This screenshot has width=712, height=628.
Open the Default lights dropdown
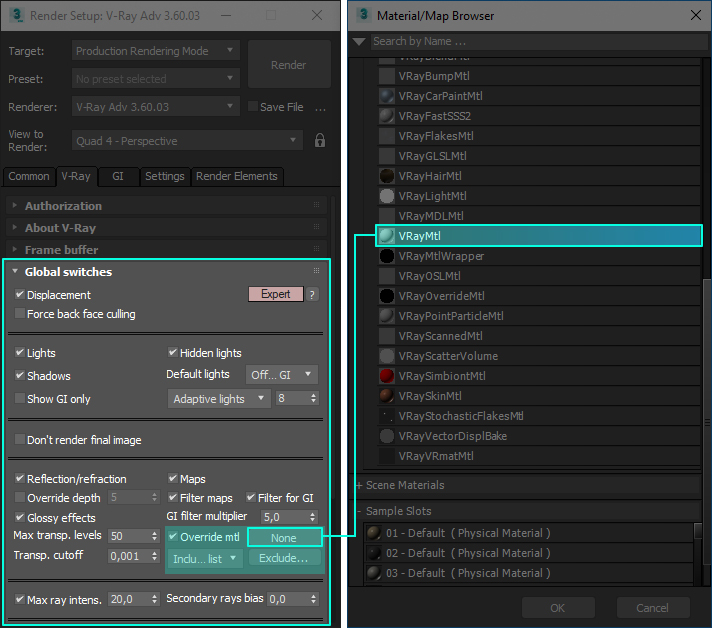click(282, 375)
